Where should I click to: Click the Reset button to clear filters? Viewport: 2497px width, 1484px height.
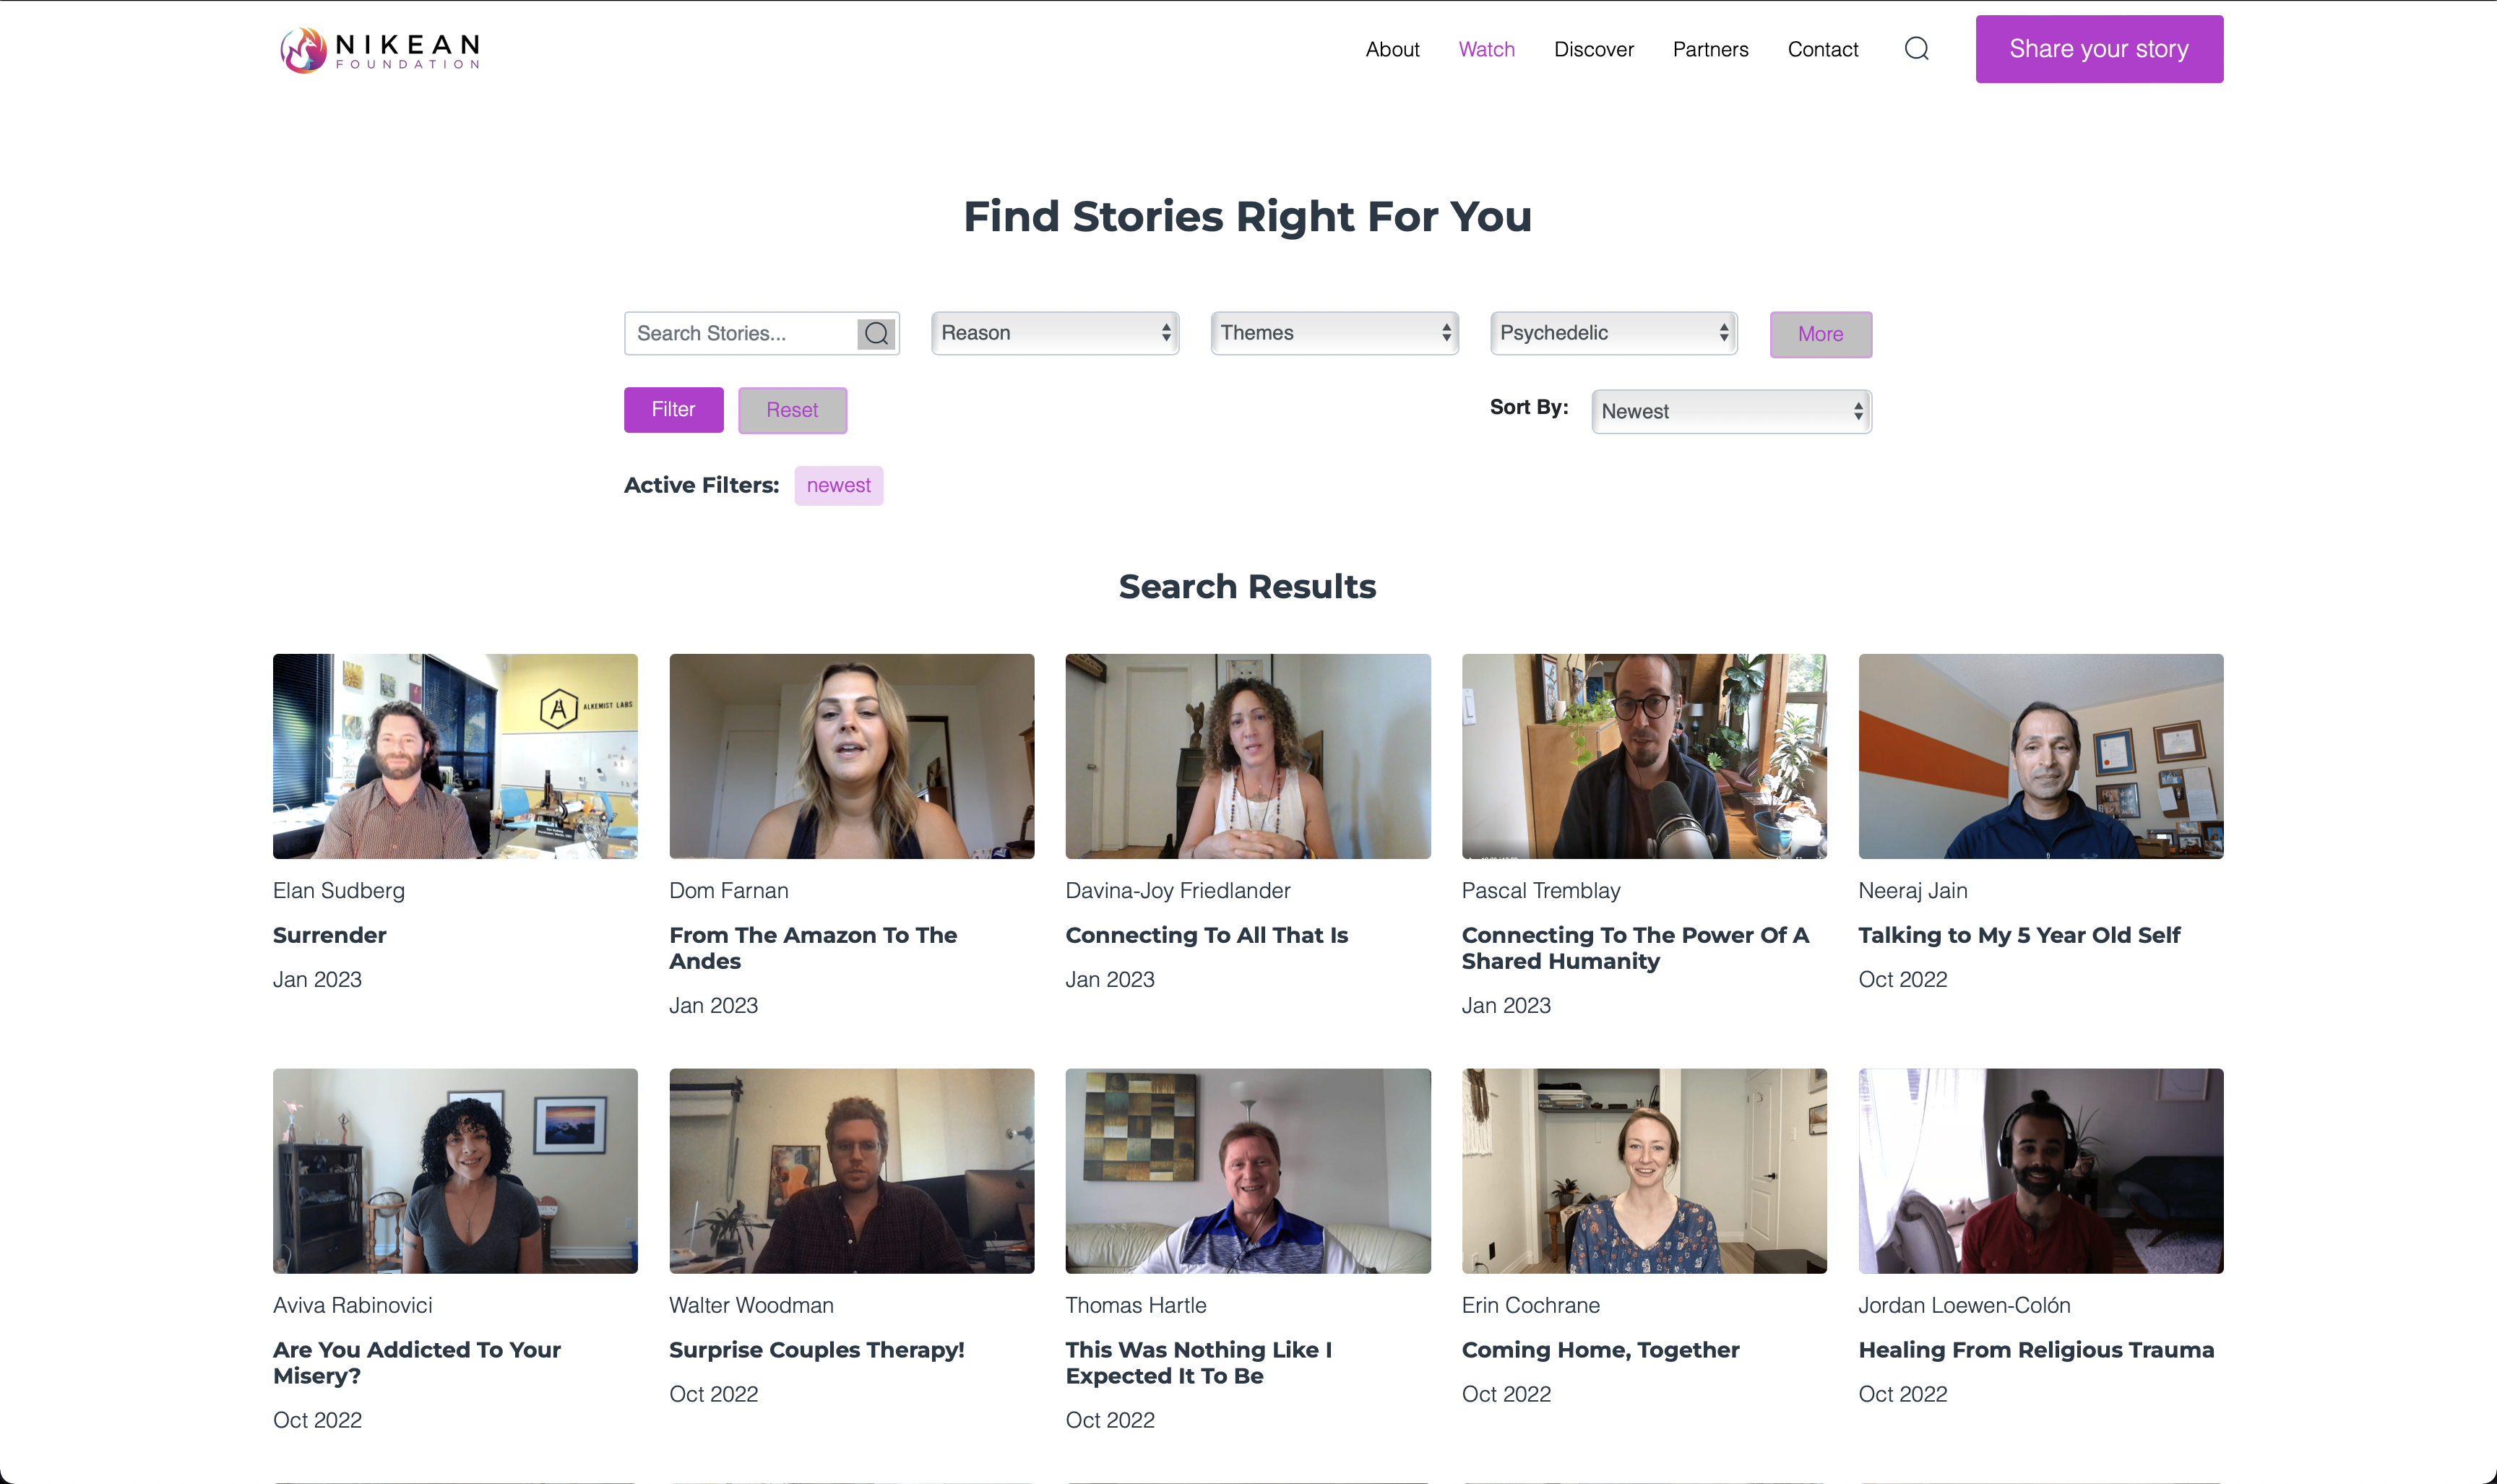pyautogui.click(x=791, y=408)
